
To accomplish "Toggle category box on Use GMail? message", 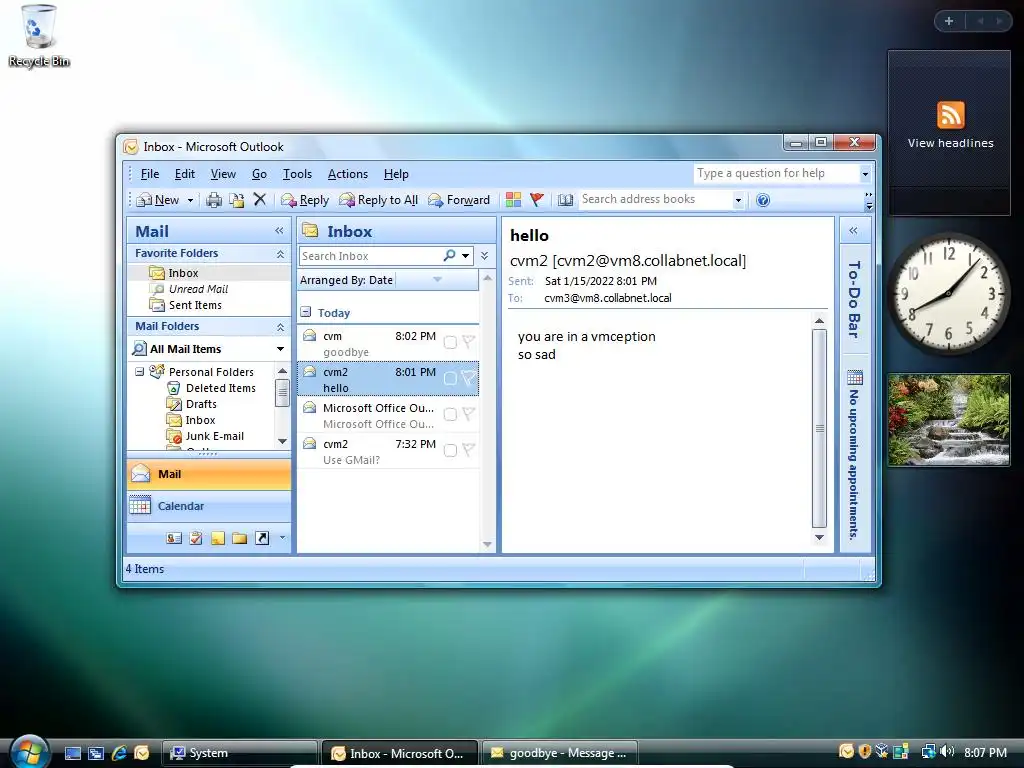I will [x=450, y=450].
